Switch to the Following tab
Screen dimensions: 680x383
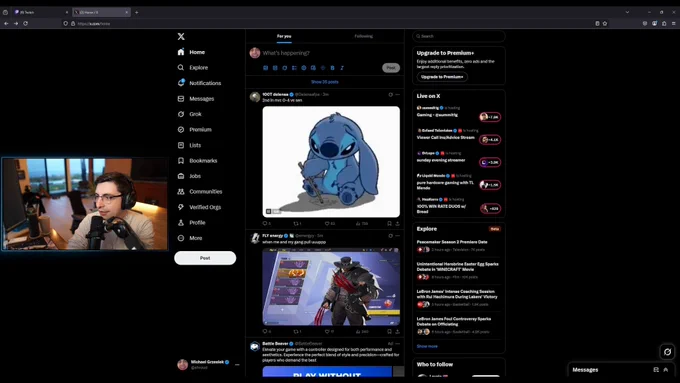point(363,36)
